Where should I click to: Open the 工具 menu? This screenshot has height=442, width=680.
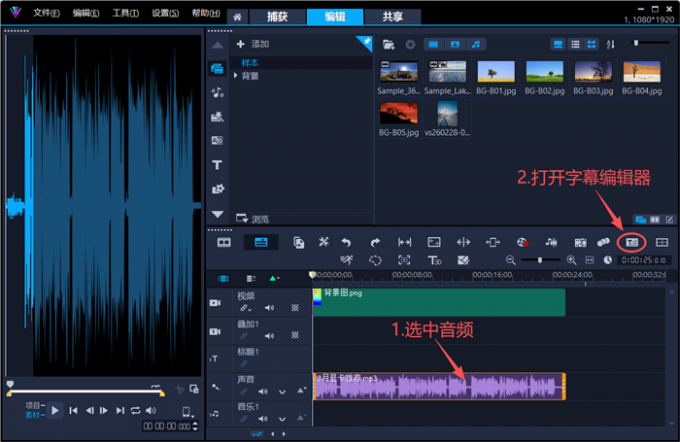[125, 13]
